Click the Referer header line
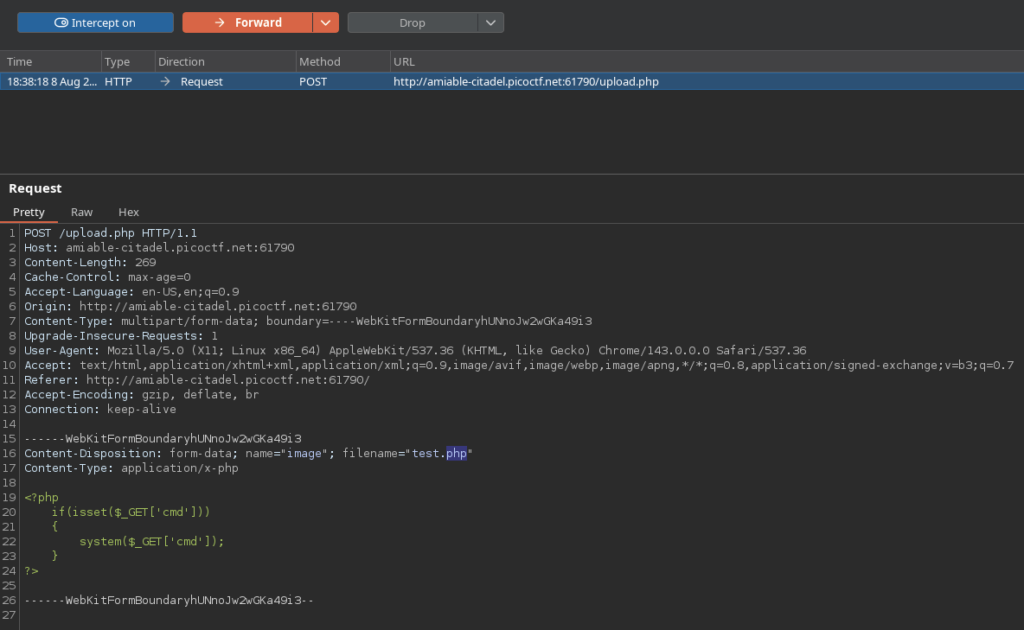 [197, 380]
